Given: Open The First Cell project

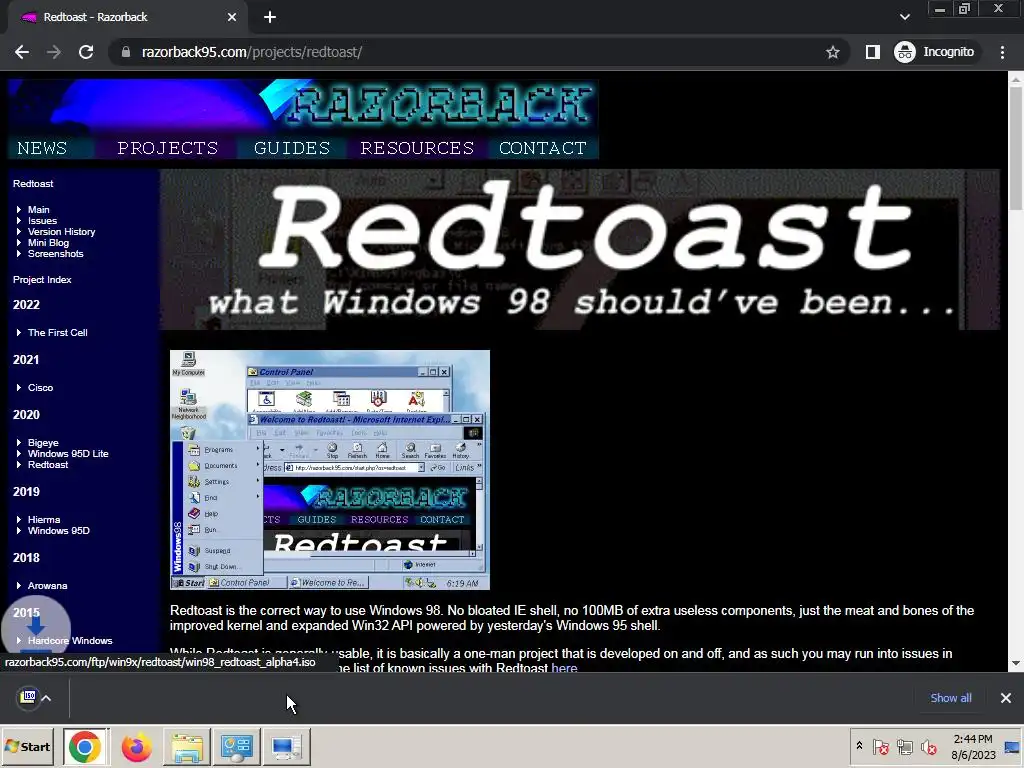Looking at the screenshot, I should 57,332.
